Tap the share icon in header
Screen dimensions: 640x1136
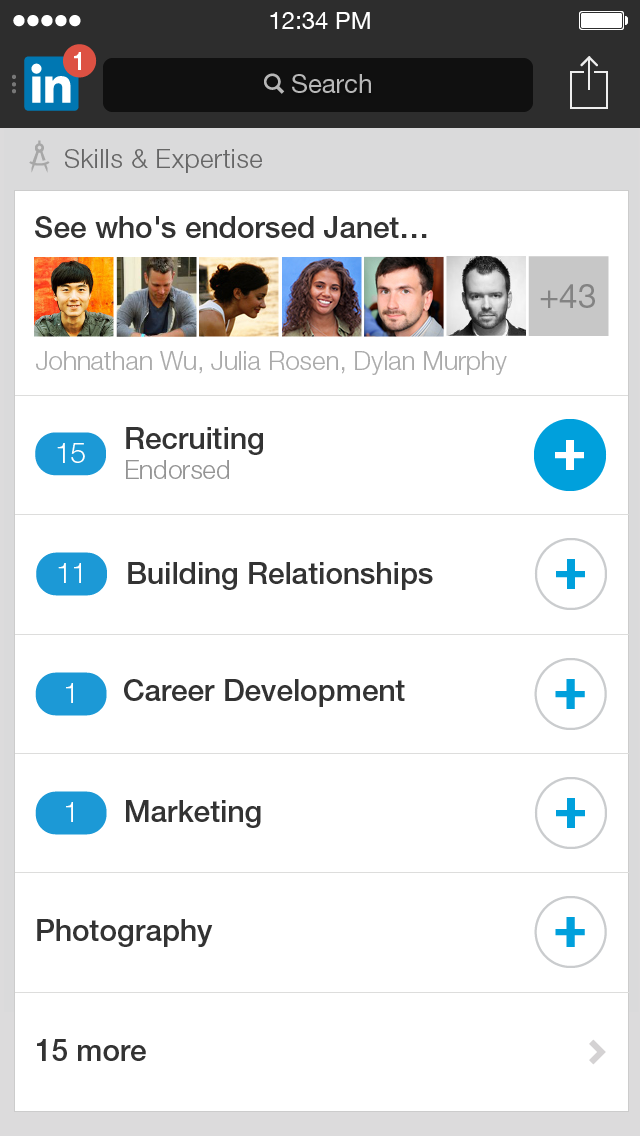(589, 84)
